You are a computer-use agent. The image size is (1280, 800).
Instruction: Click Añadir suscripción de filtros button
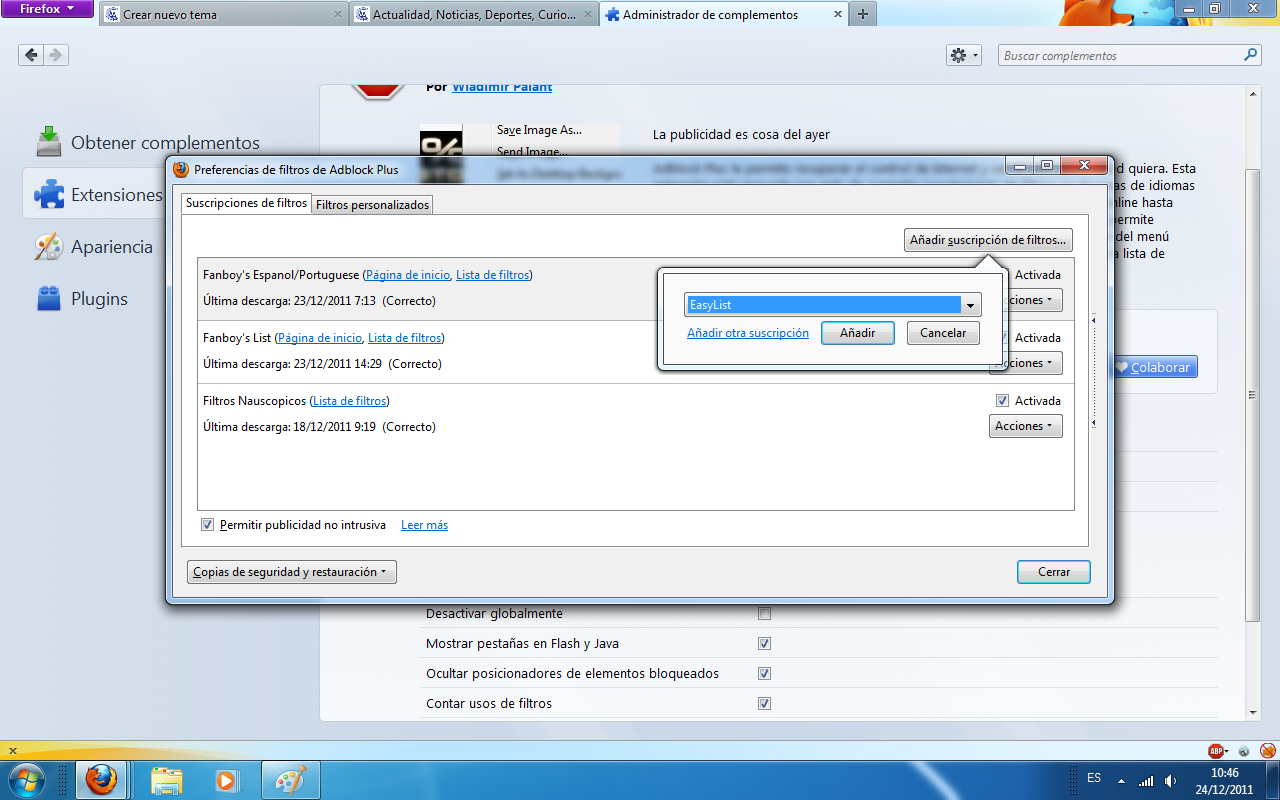click(988, 240)
